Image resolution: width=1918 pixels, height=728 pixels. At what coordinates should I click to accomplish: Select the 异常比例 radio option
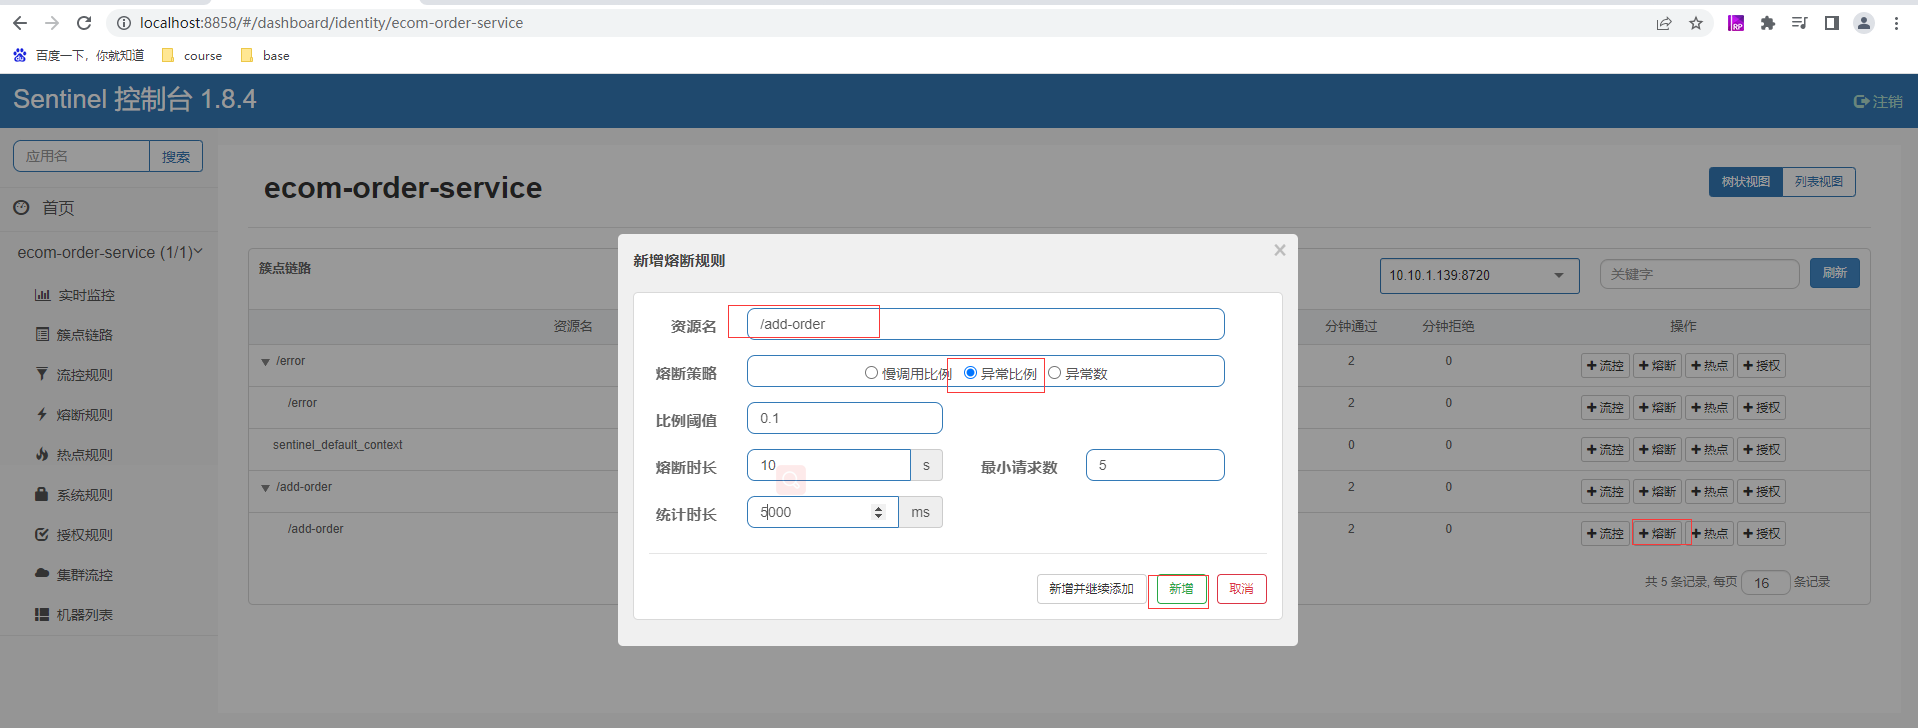(x=970, y=373)
